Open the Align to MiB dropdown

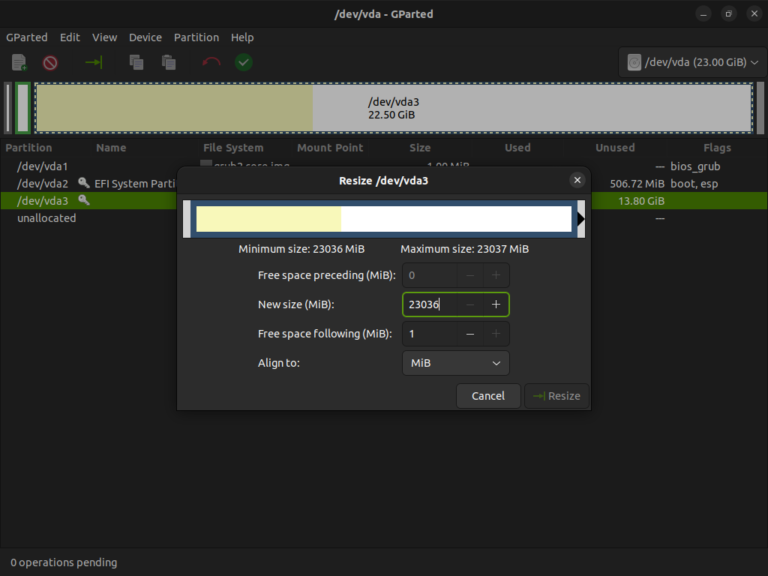click(x=456, y=363)
